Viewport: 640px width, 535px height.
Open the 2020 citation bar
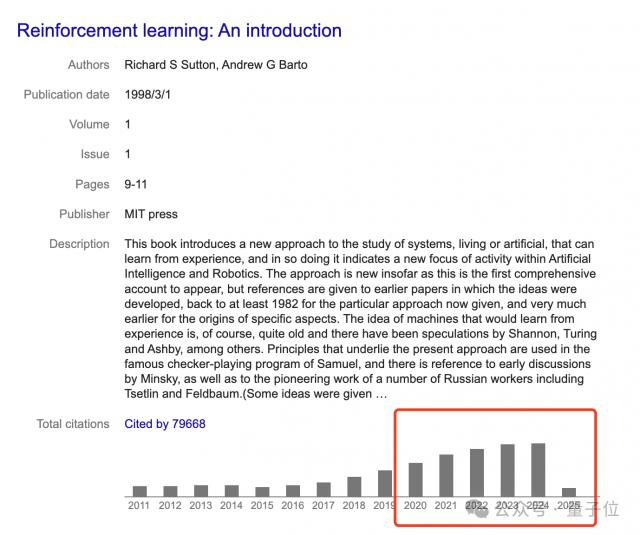pos(415,479)
